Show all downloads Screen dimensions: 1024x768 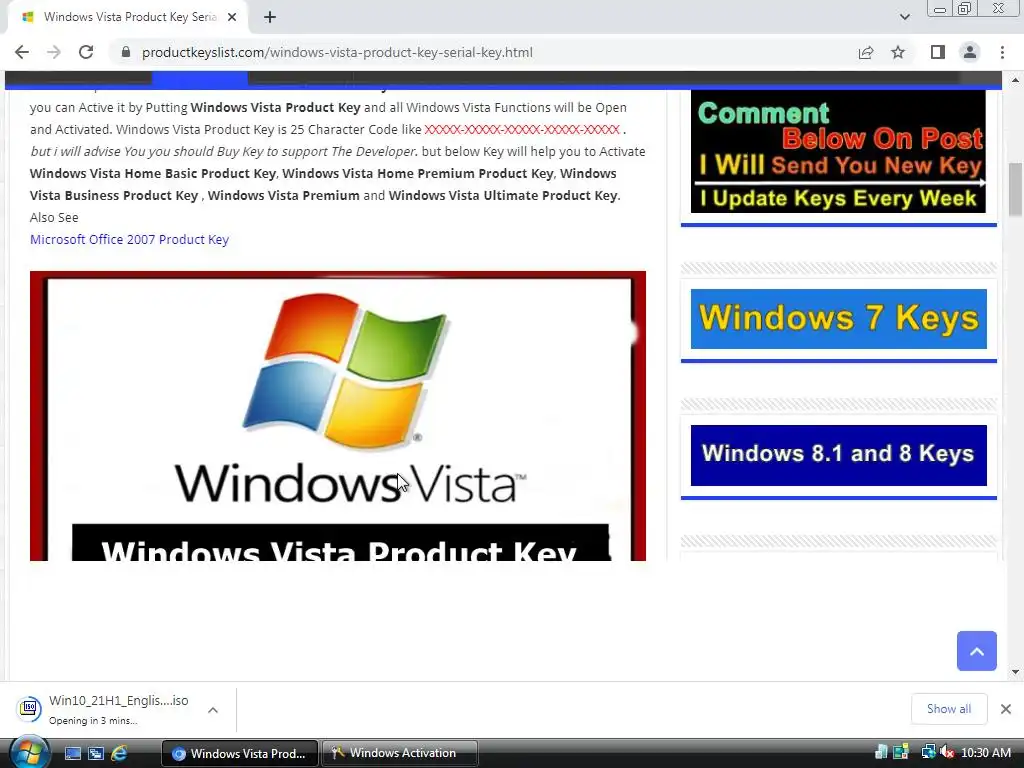pyautogui.click(x=949, y=709)
